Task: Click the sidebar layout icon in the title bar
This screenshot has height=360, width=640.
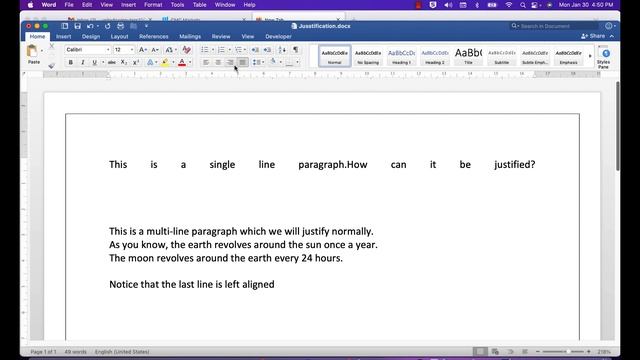Action: (64, 26)
